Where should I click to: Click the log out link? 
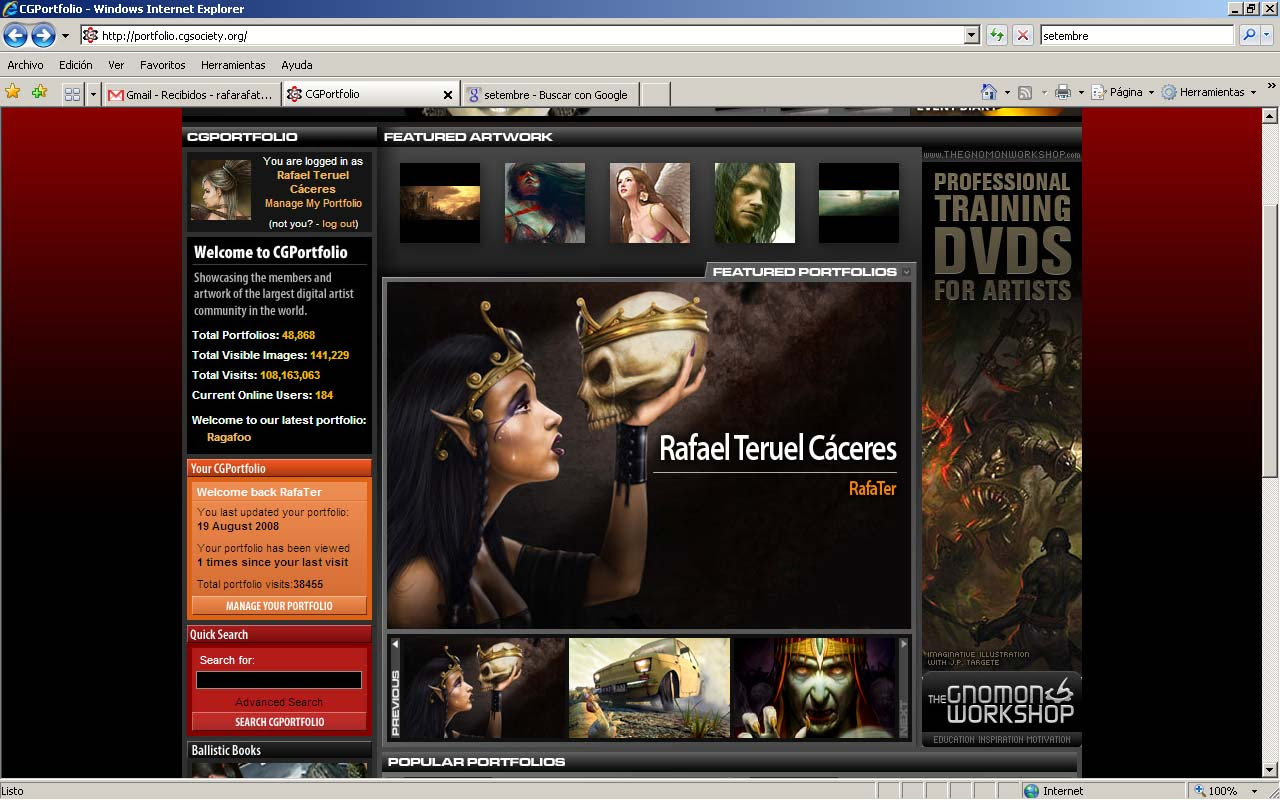(x=338, y=224)
